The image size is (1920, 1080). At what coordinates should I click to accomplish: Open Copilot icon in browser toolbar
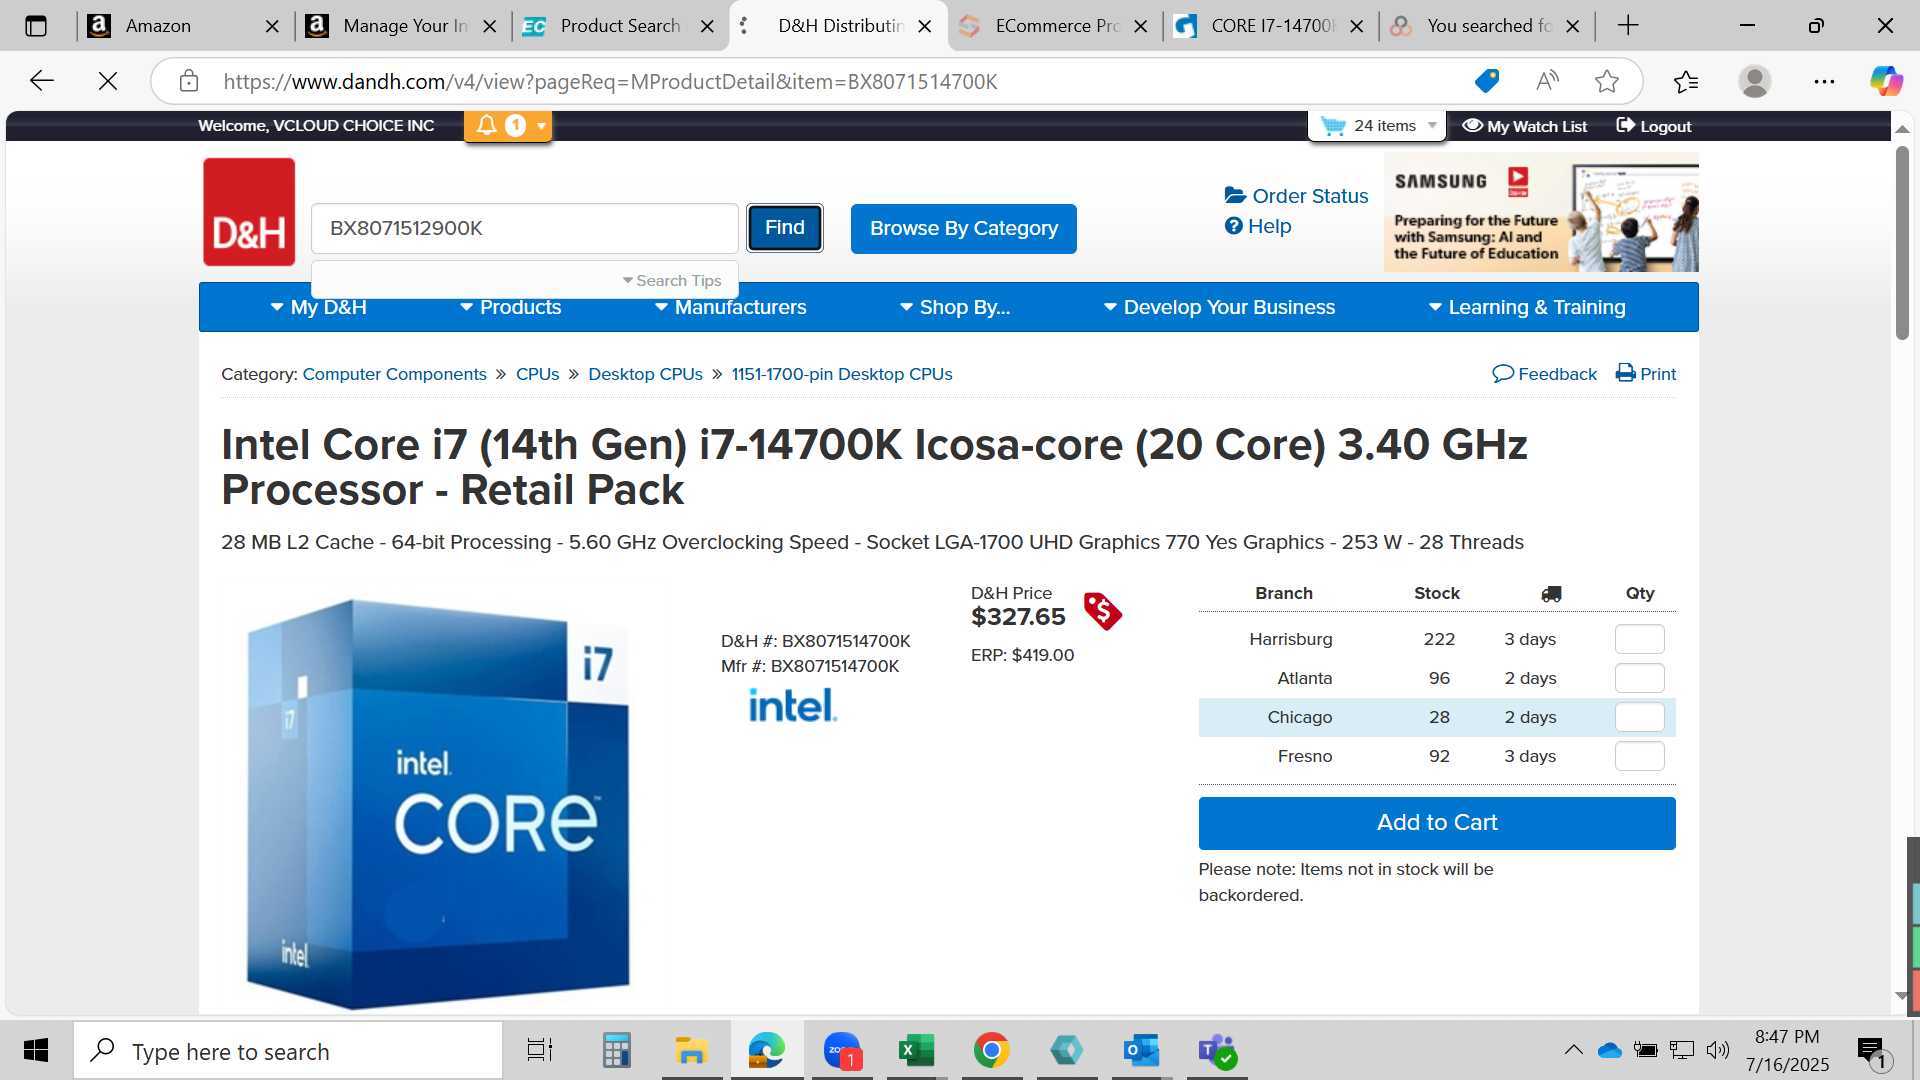tap(1886, 81)
